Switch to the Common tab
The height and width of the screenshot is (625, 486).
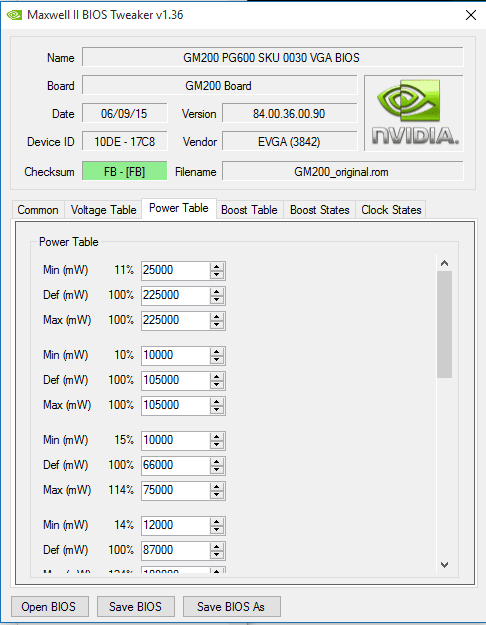click(x=38, y=210)
